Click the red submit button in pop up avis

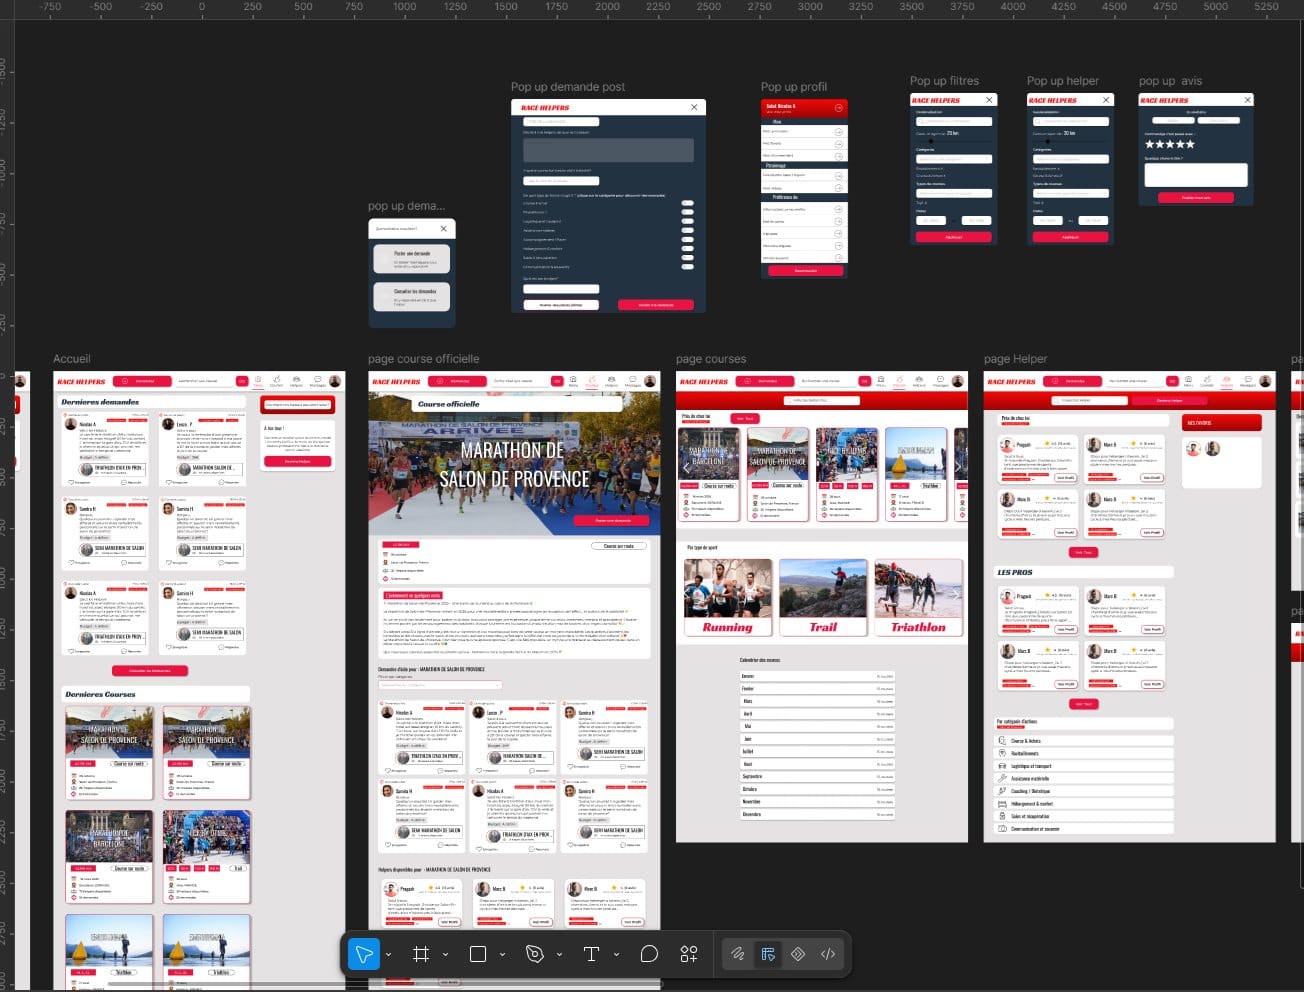(x=1196, y=198)
